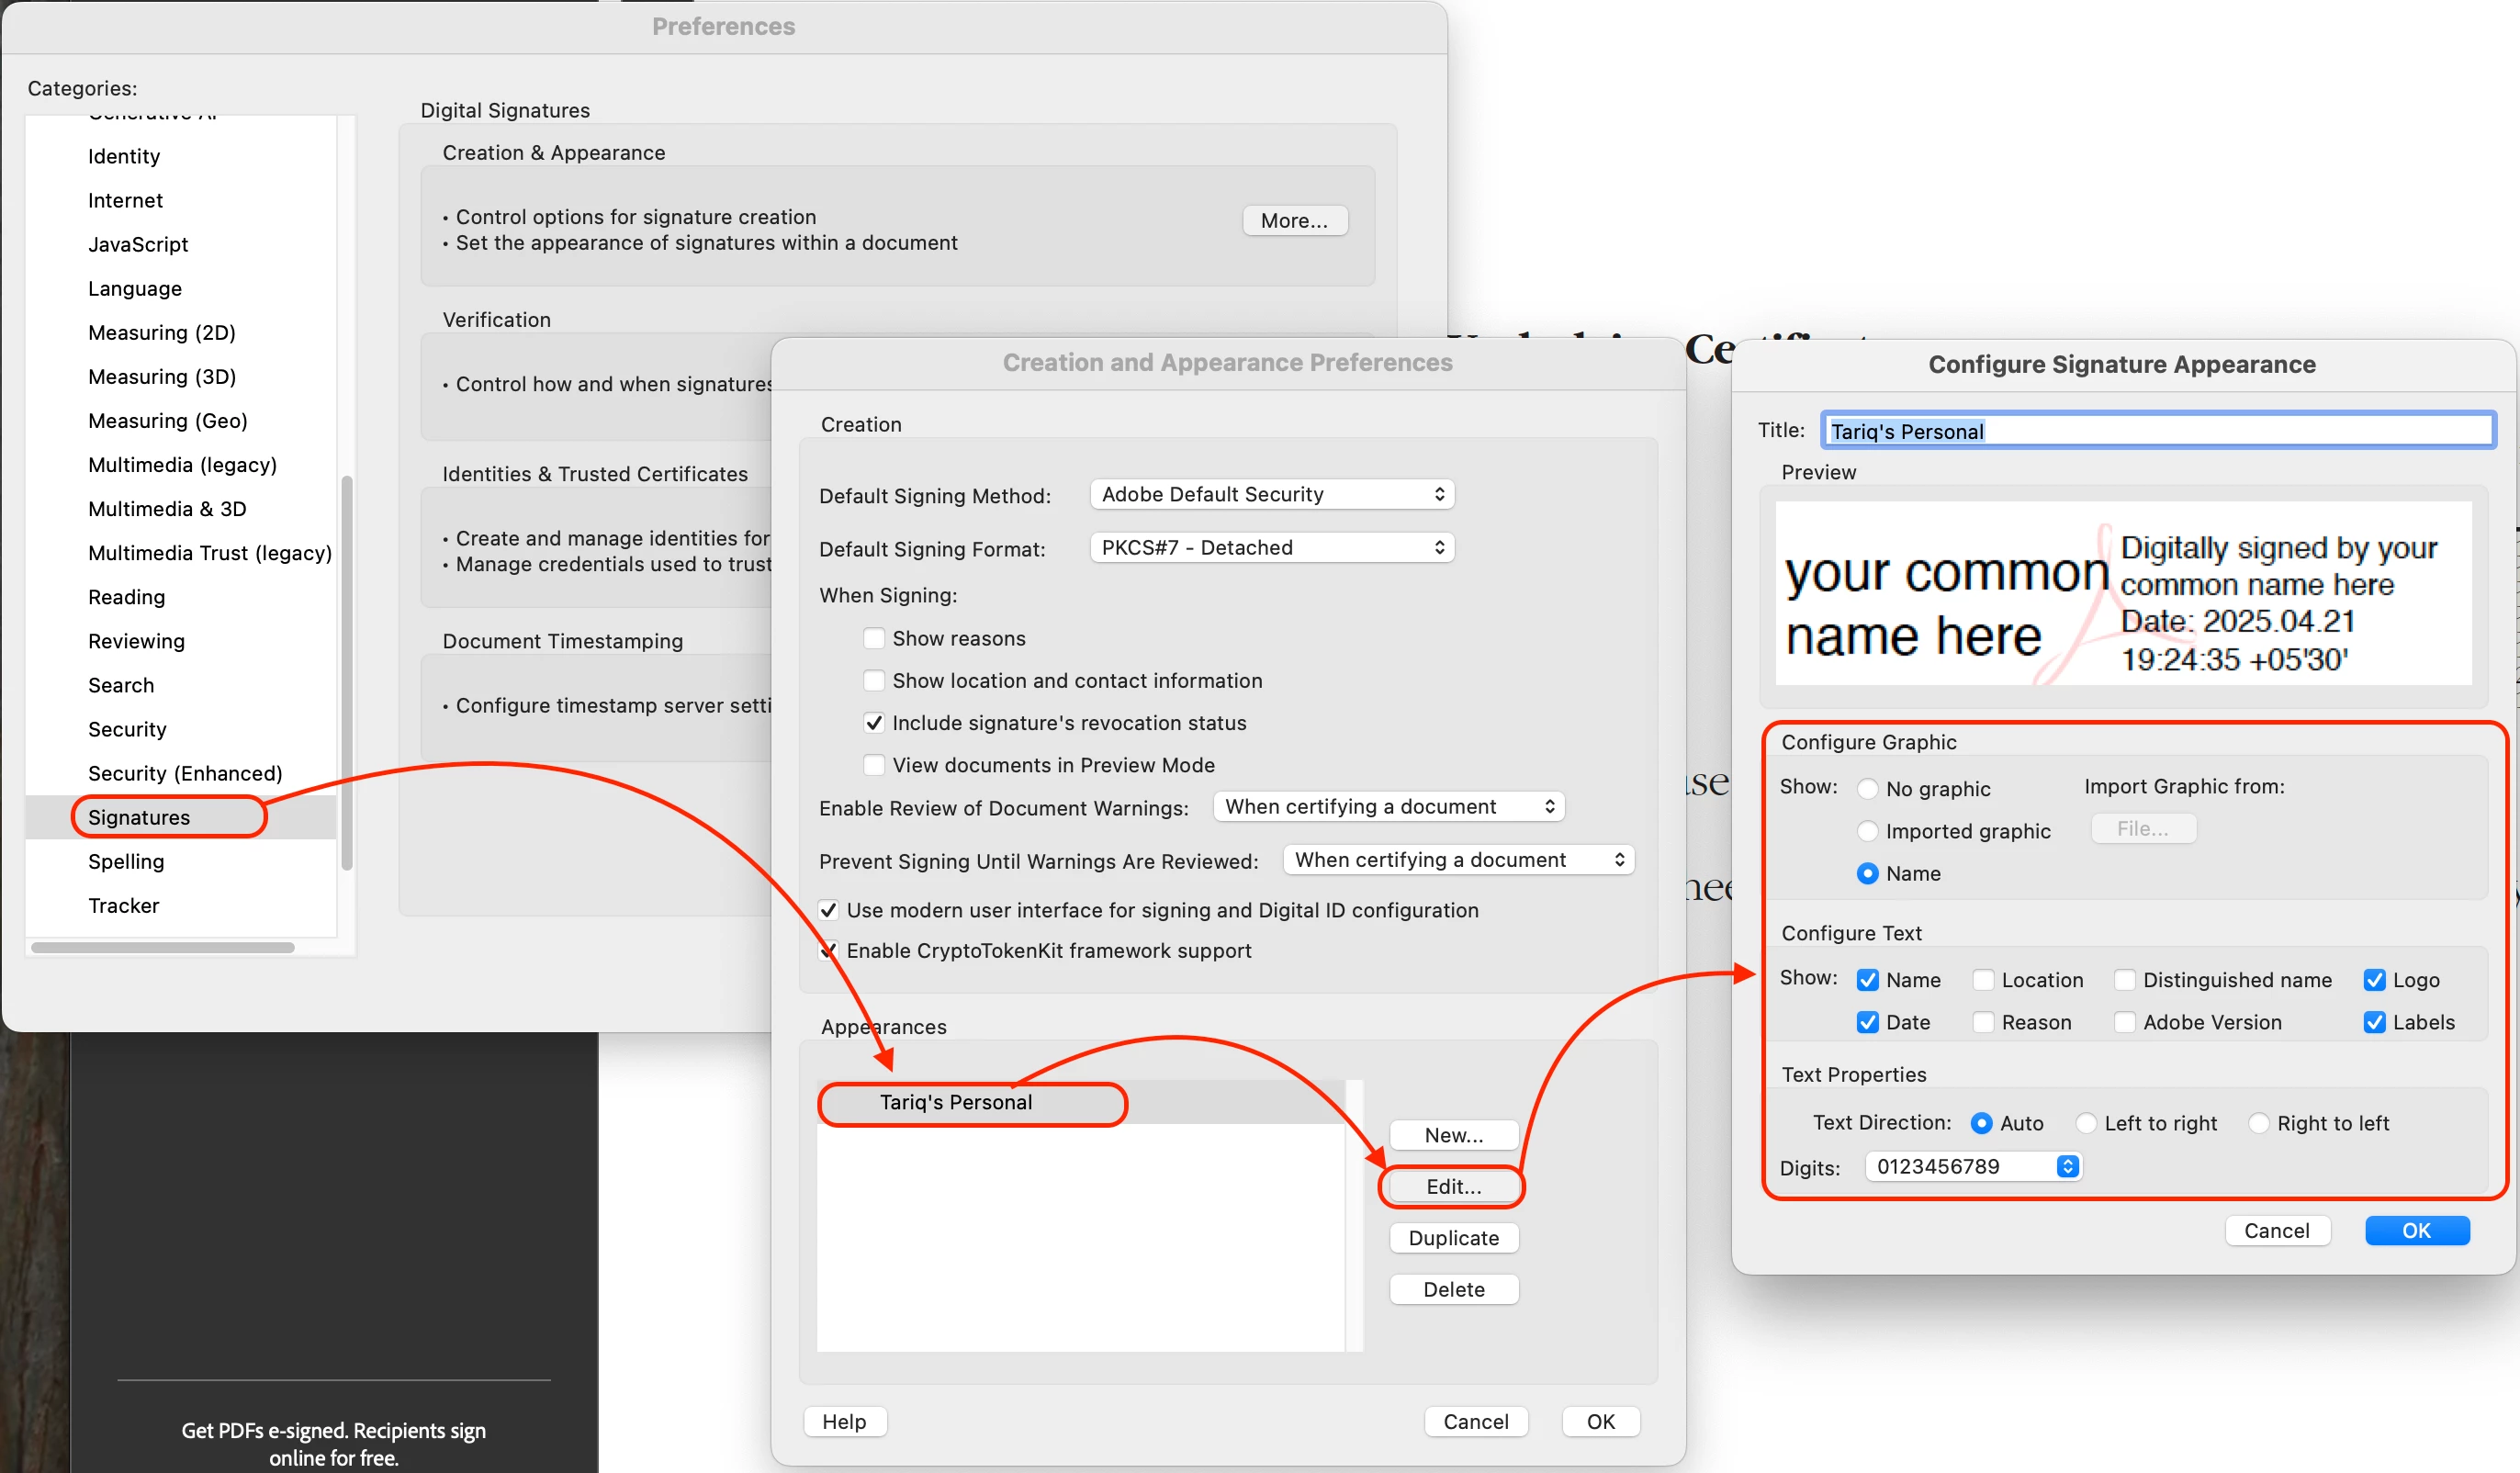Uncheck the Logo checkbox
Image resolution: width=2520 pixels, height=1473 pixels.
pos(2374,980)
